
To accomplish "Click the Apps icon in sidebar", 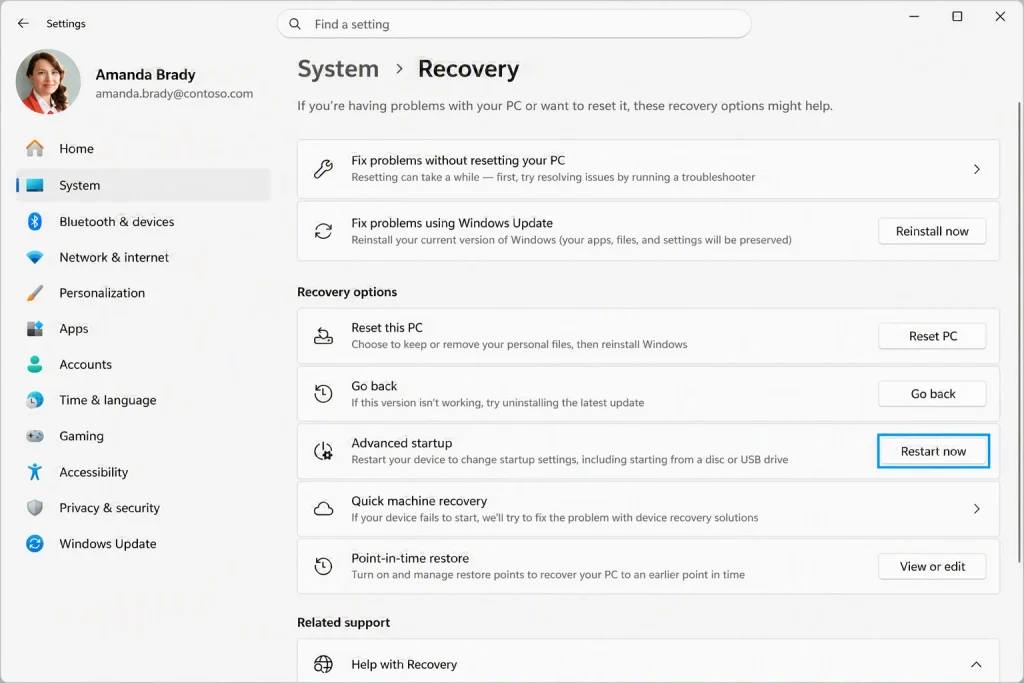I will pos(35,328).
